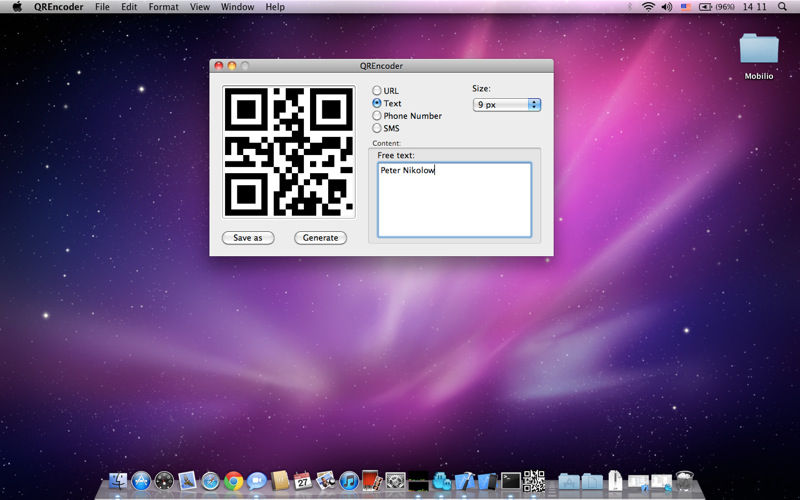Launch Google Chrome from the dock
The width and height of the screenshot is (800, 500).
233,481
